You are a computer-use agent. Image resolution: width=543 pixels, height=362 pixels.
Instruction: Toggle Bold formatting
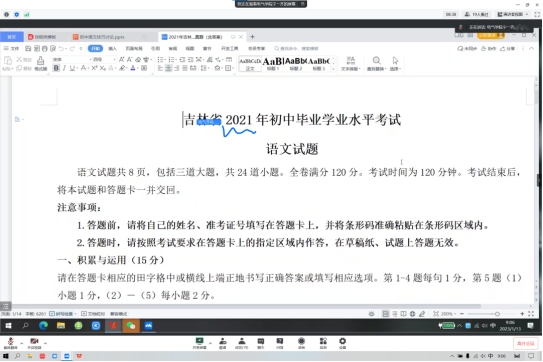[56, 68]
